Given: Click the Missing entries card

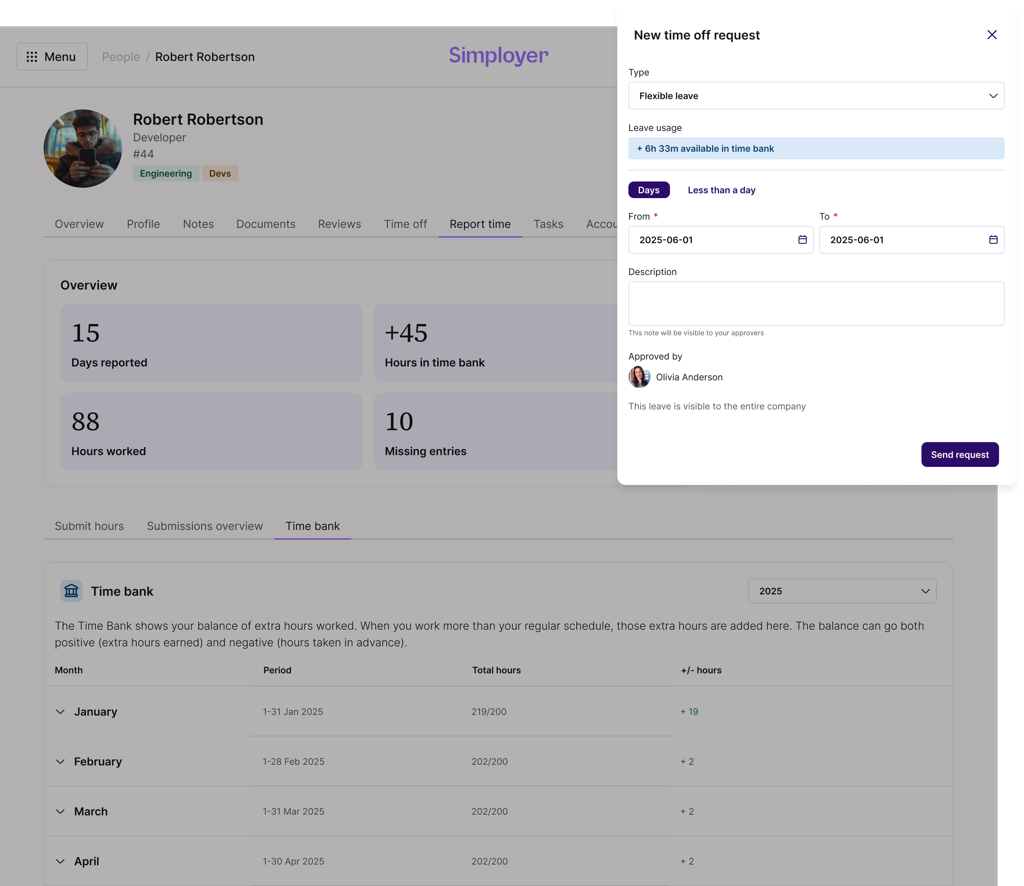Looking at the screenshot, I should 496,432.
